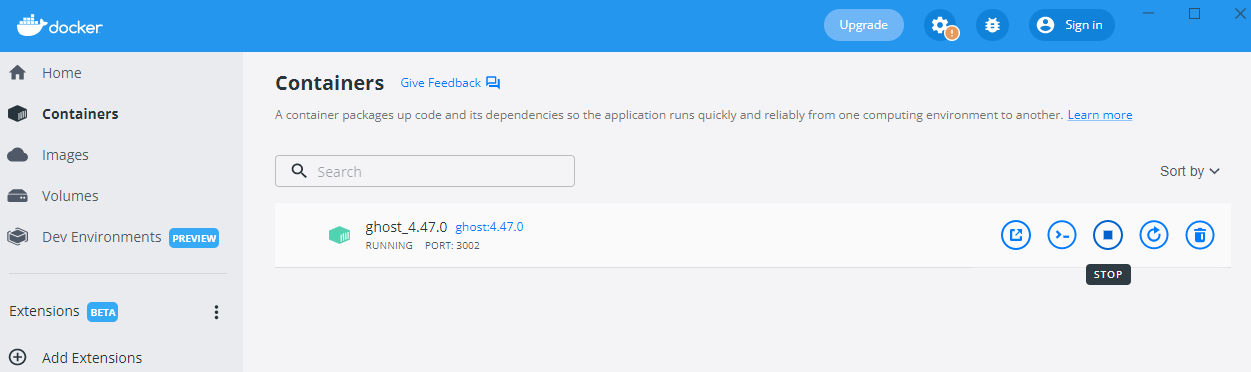Click the Containers cube sidebar icon

tap(17, 114)
